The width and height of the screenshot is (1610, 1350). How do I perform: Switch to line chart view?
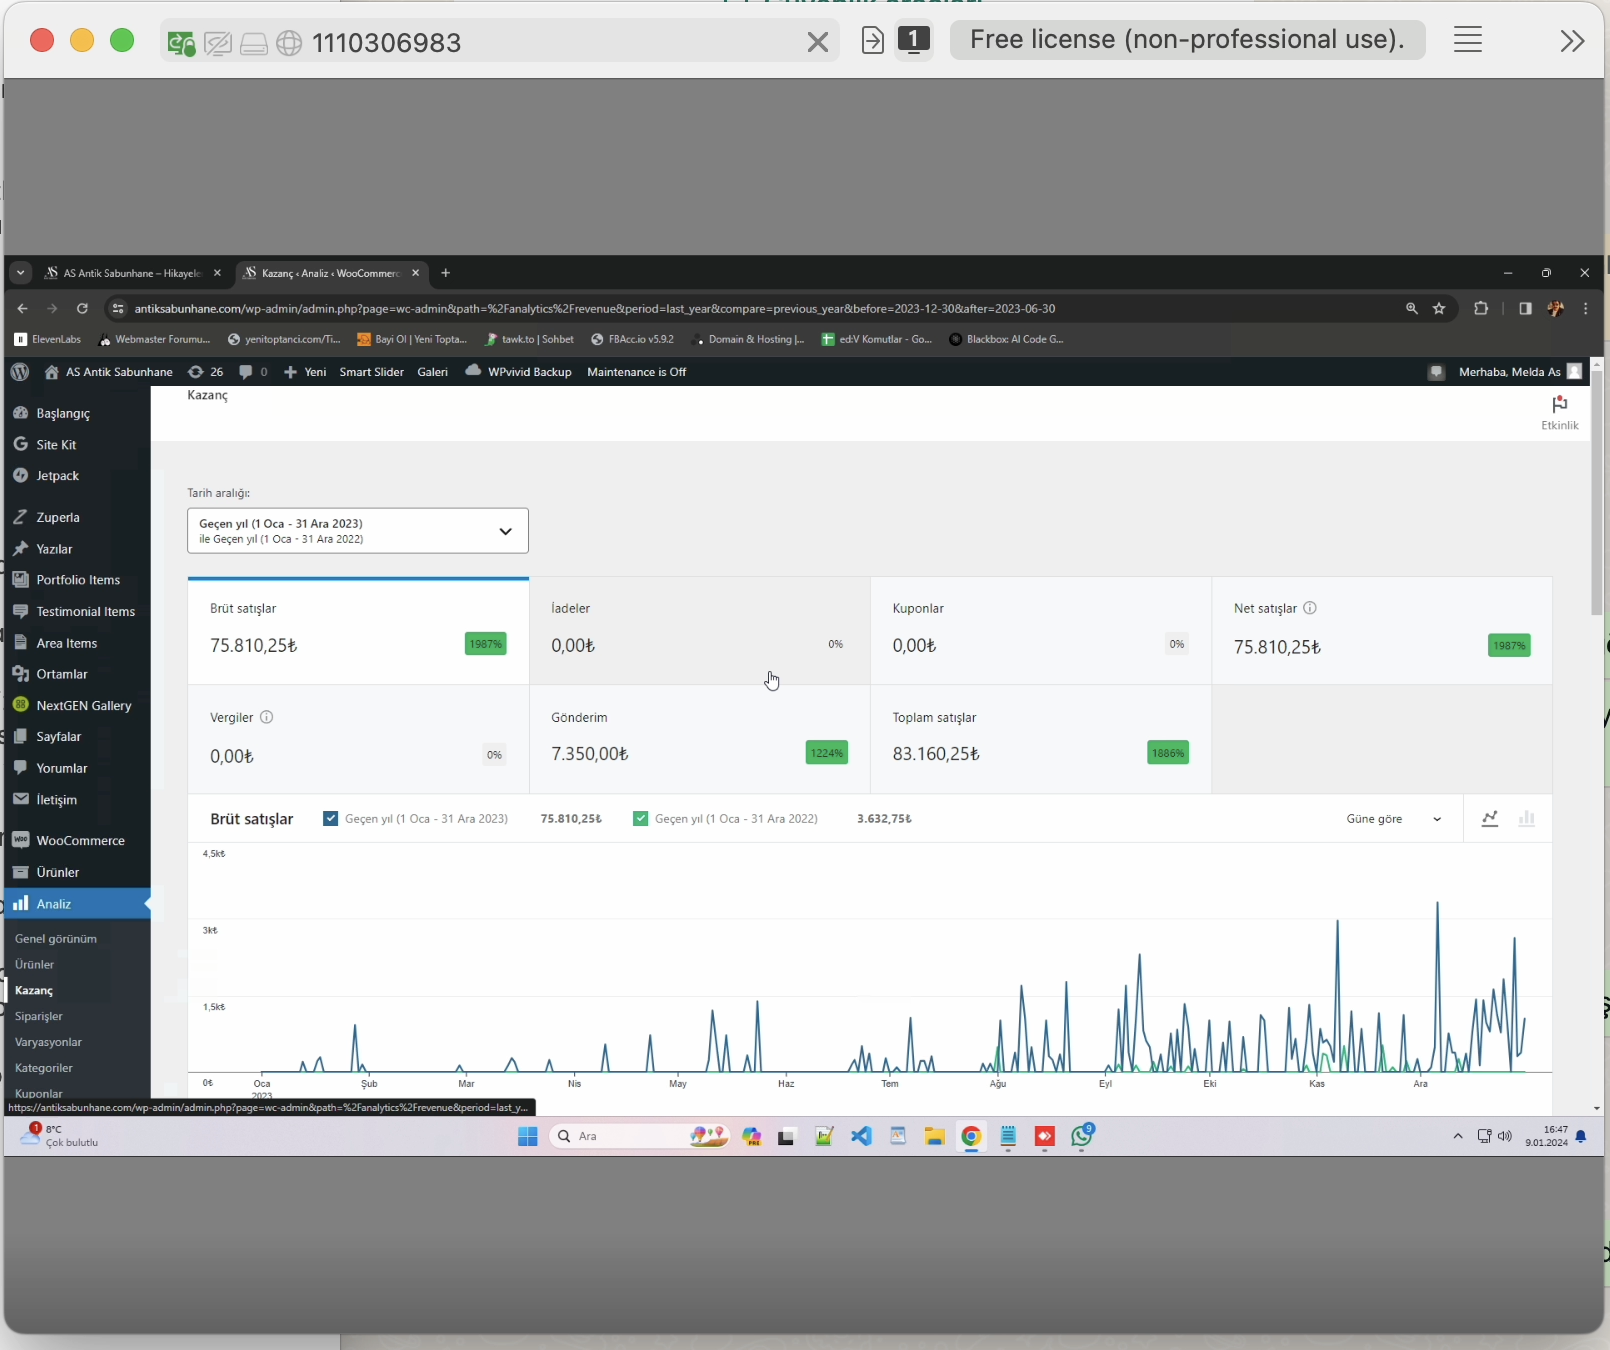point(1490,819)
